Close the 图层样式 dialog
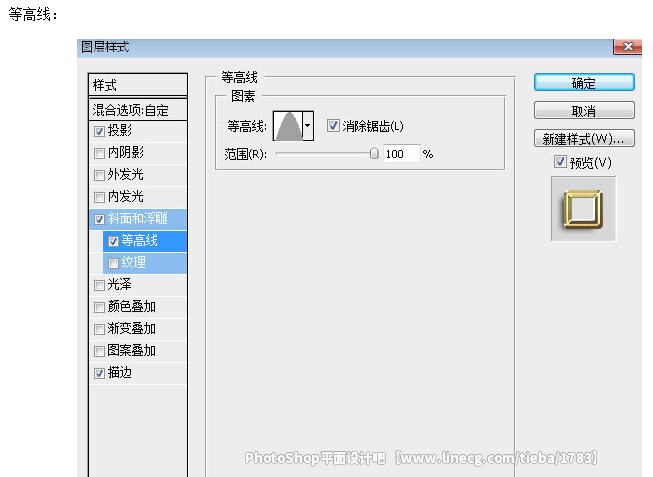The height and width of the screenshot is (477, 653). coord(628,47)
